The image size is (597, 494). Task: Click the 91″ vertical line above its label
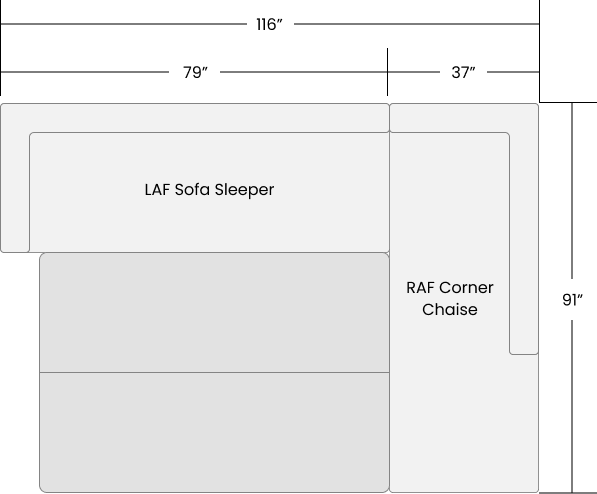click(x=572, y=191)
